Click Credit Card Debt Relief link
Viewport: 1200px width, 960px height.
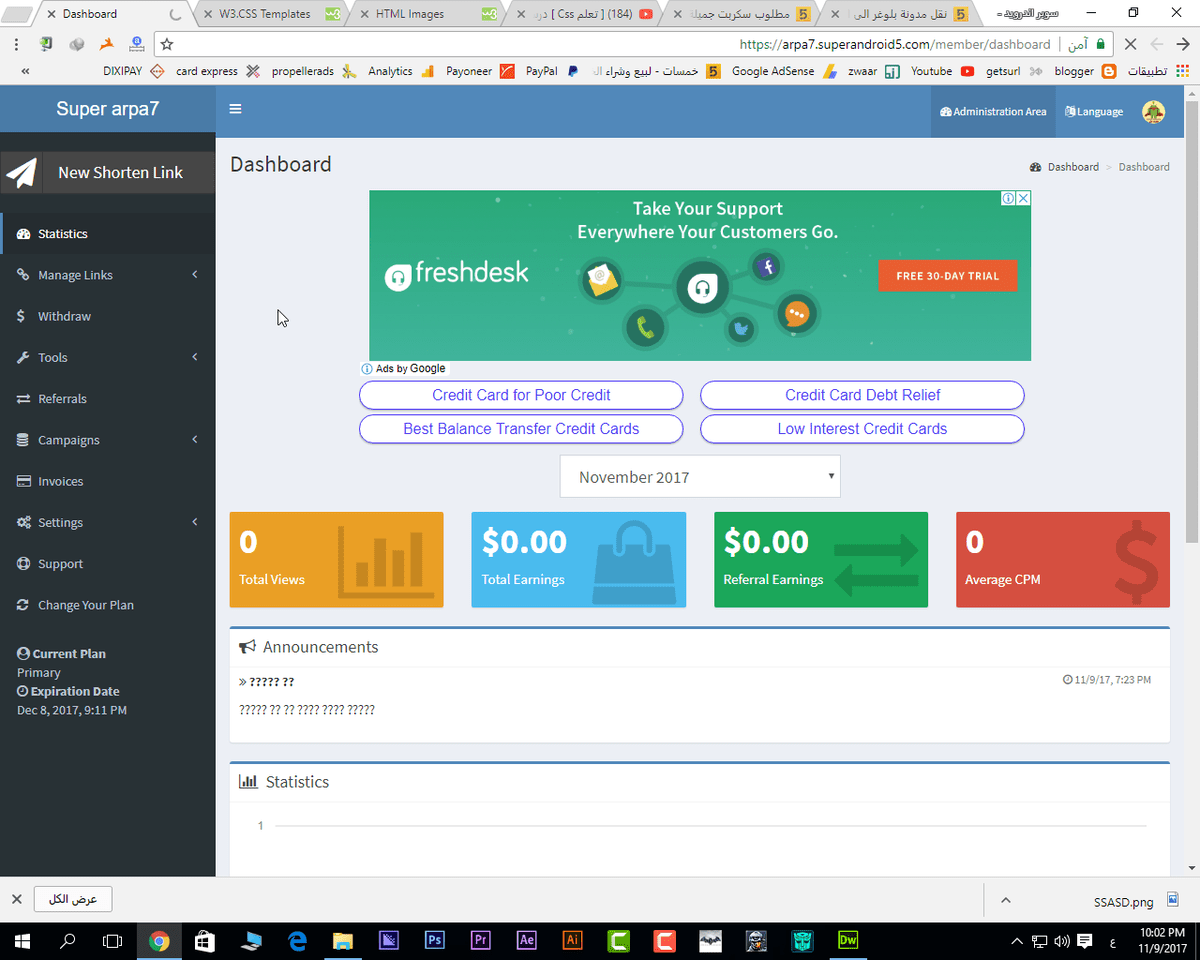click(862, 395)
